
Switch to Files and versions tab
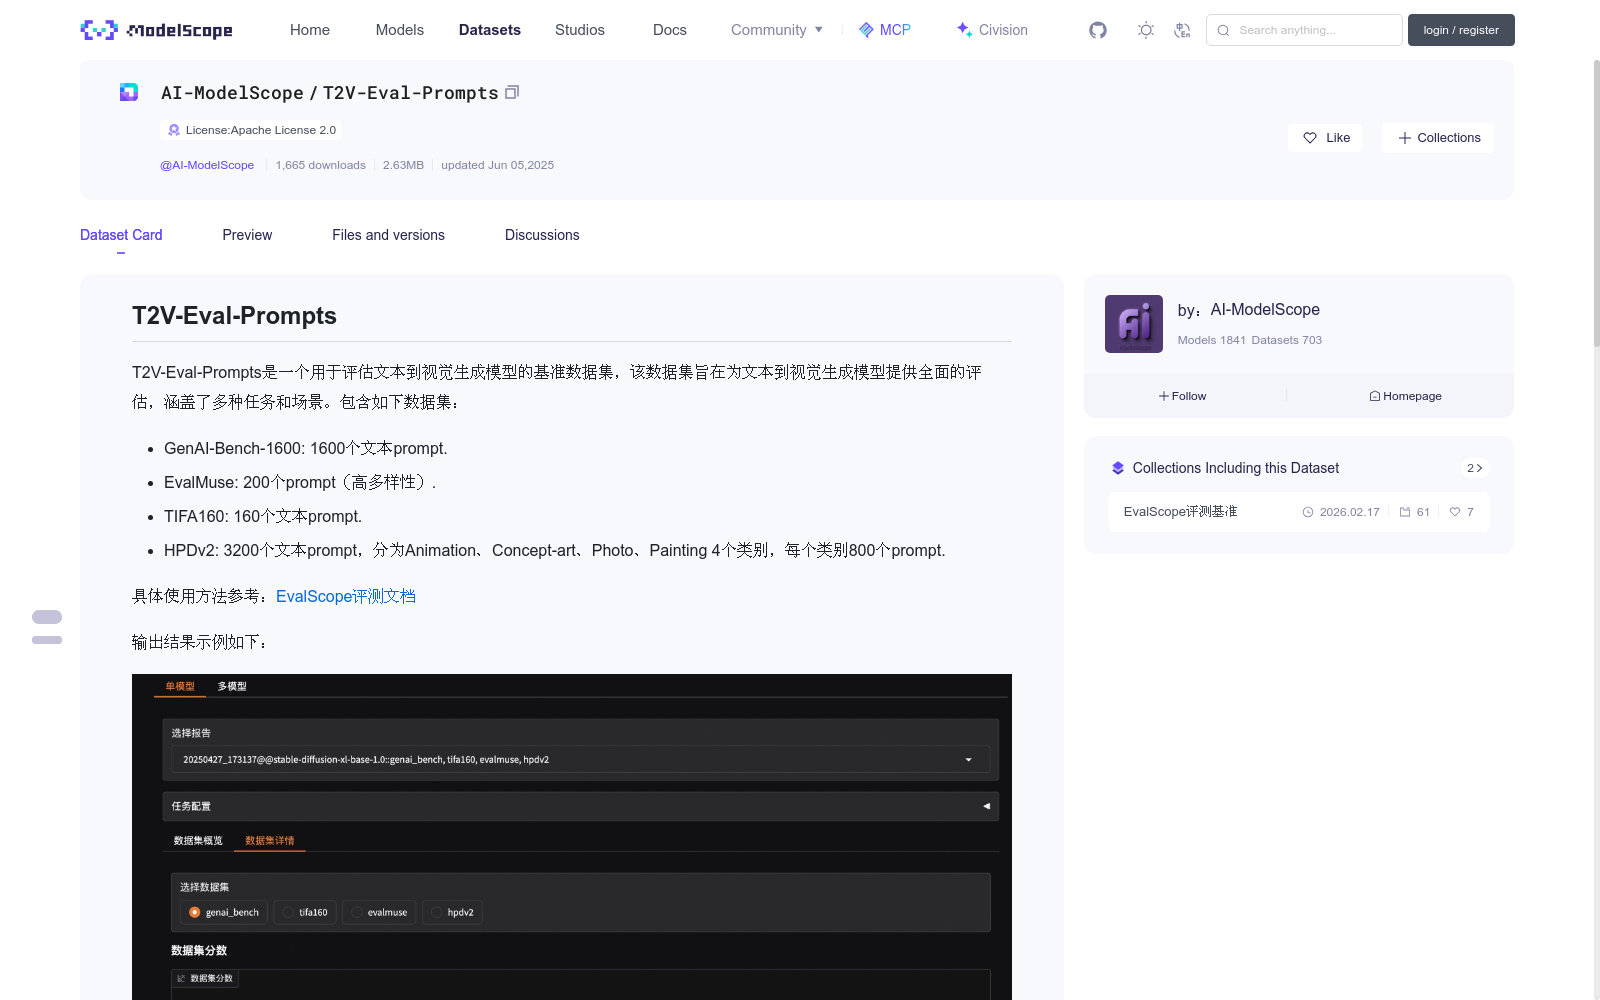point(388,235)
